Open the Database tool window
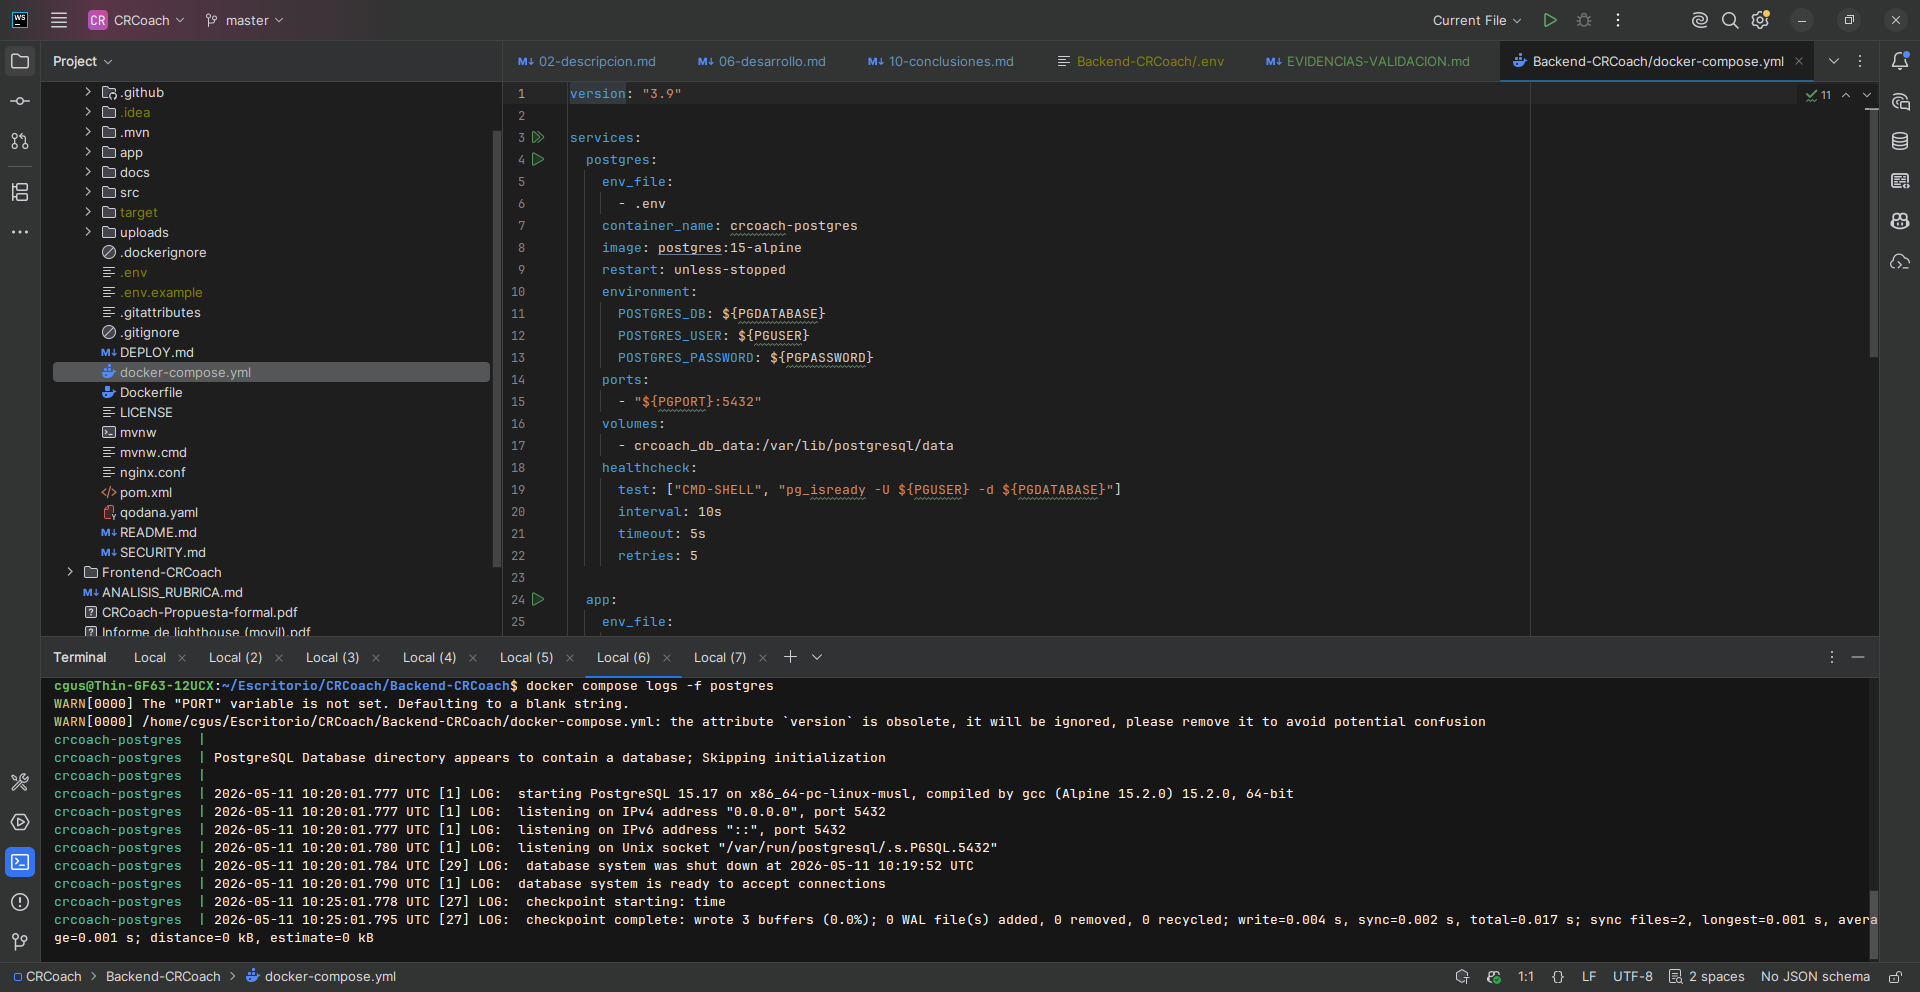This screenshot has height=992, width=1920. coord(1900,141)
